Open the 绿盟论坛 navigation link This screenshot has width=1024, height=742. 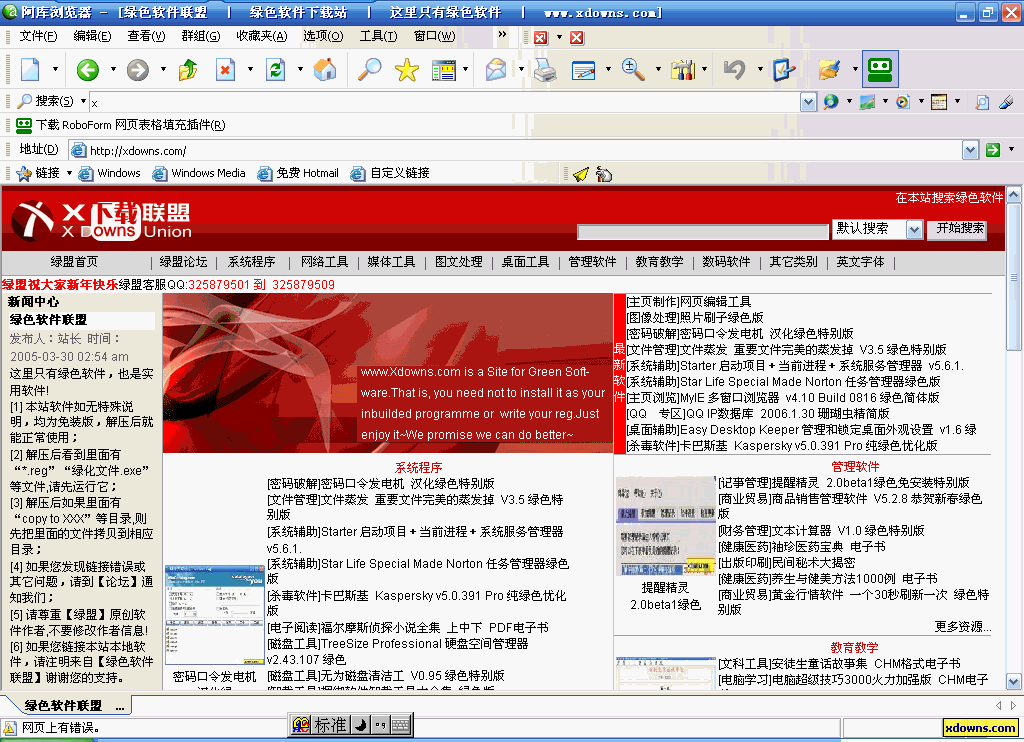pos(184,262)
